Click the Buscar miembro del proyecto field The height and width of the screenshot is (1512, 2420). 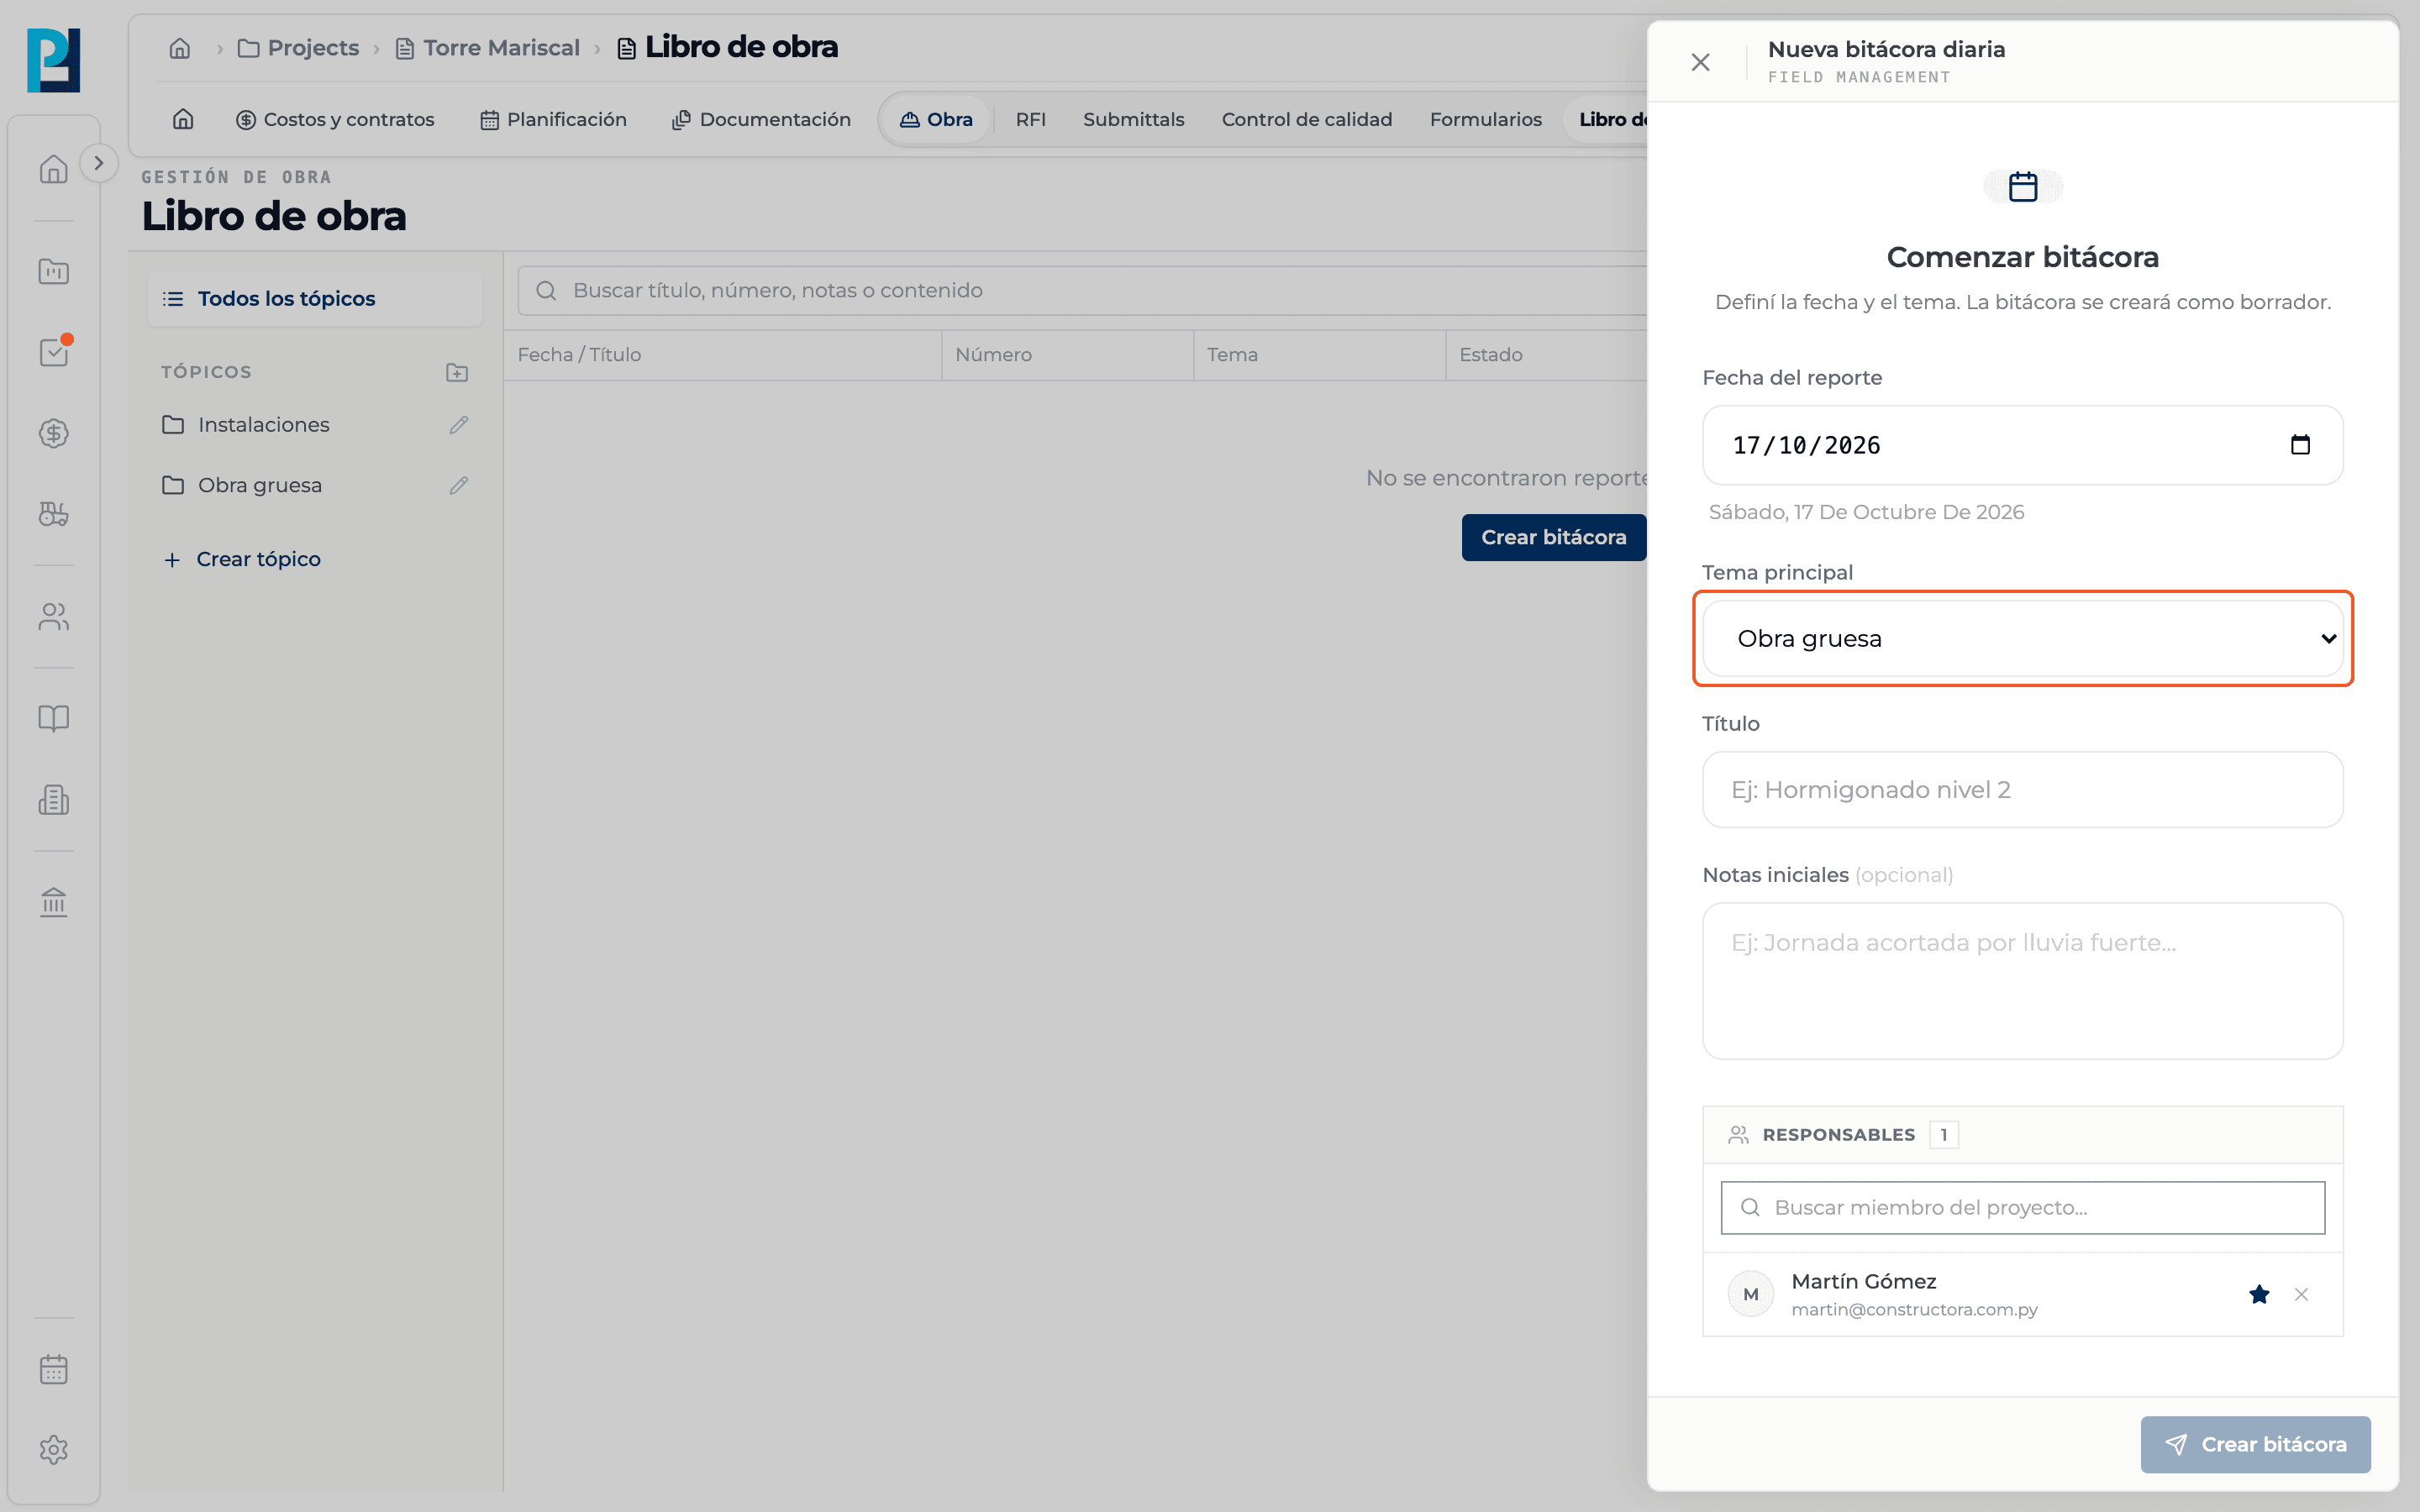tap(2022, 1207)
